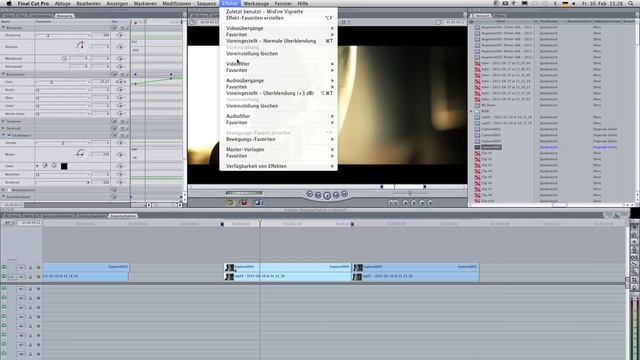Open the Apple menu
Image resolution: width=640 pixels, height=360 pixels.
pos(9,3)
